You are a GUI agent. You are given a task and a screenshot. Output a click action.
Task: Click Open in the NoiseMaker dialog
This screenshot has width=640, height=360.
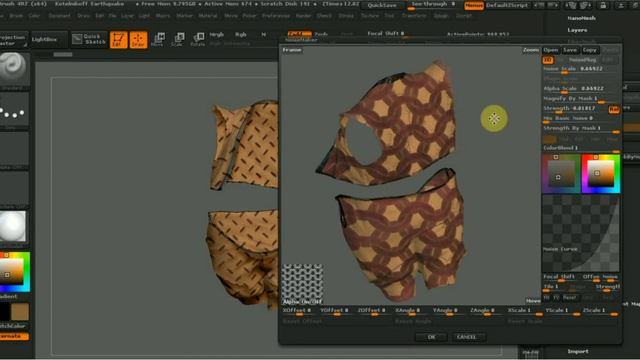click(x=550, y=50)
